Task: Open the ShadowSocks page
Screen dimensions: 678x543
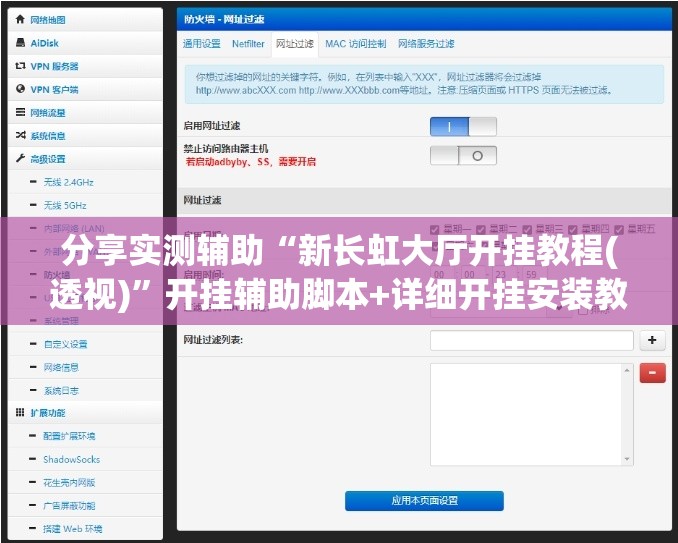Action: pyautogui.click(x=71, y=459)
